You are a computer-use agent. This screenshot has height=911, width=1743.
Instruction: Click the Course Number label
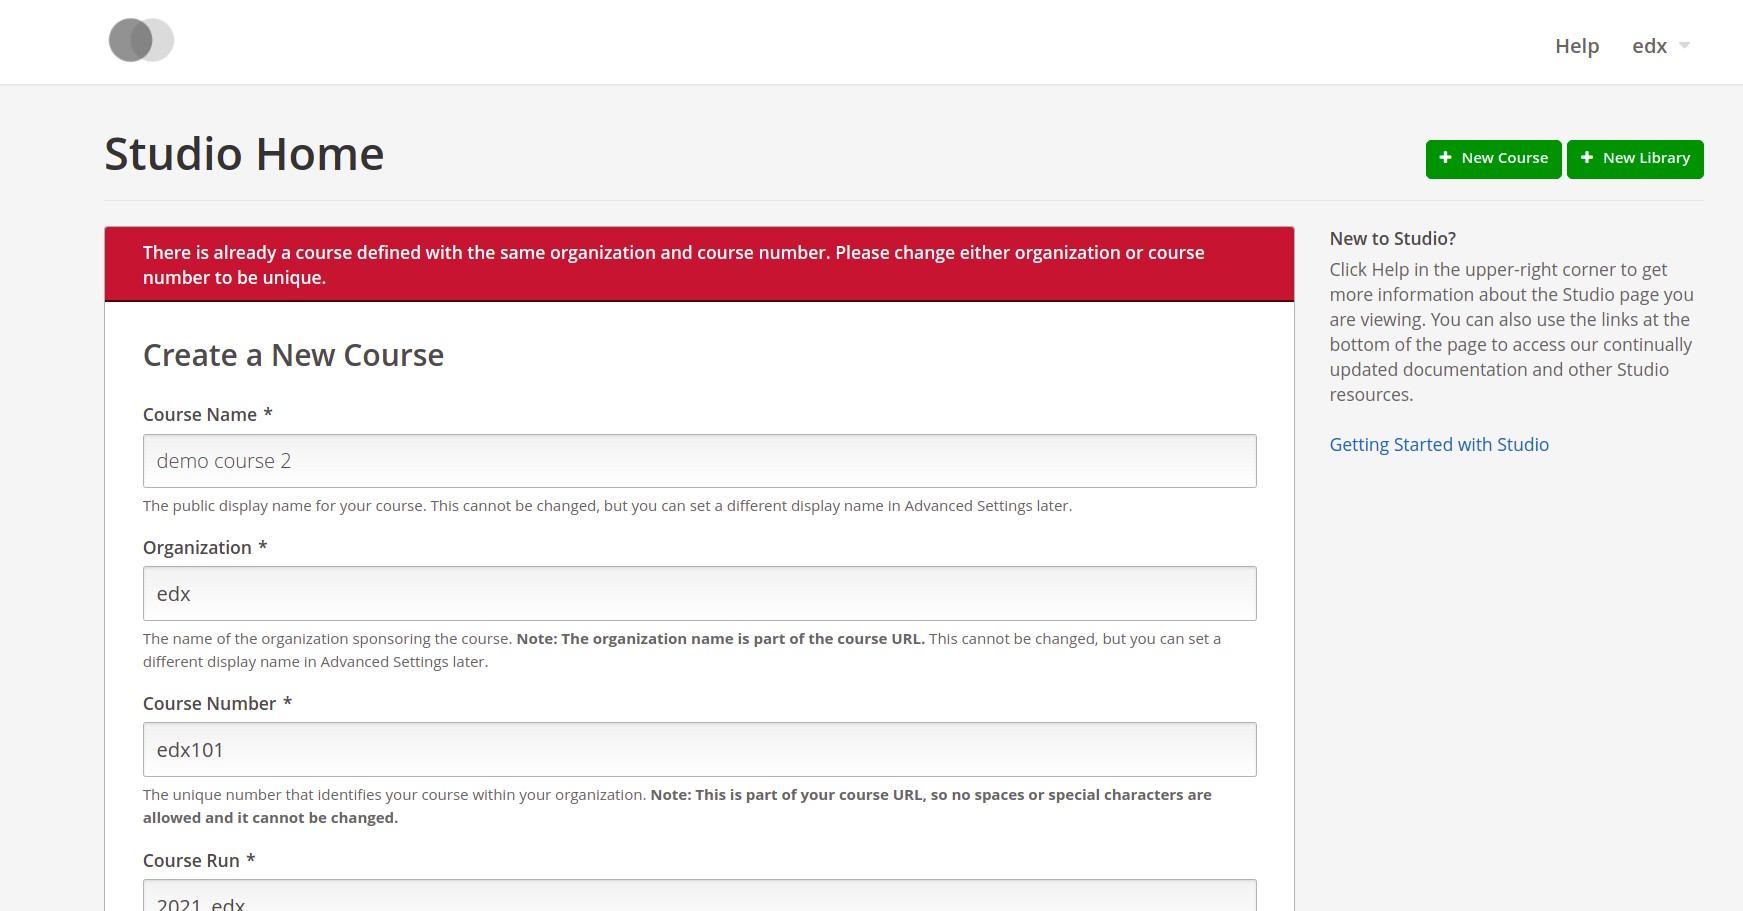click(217, 704)
